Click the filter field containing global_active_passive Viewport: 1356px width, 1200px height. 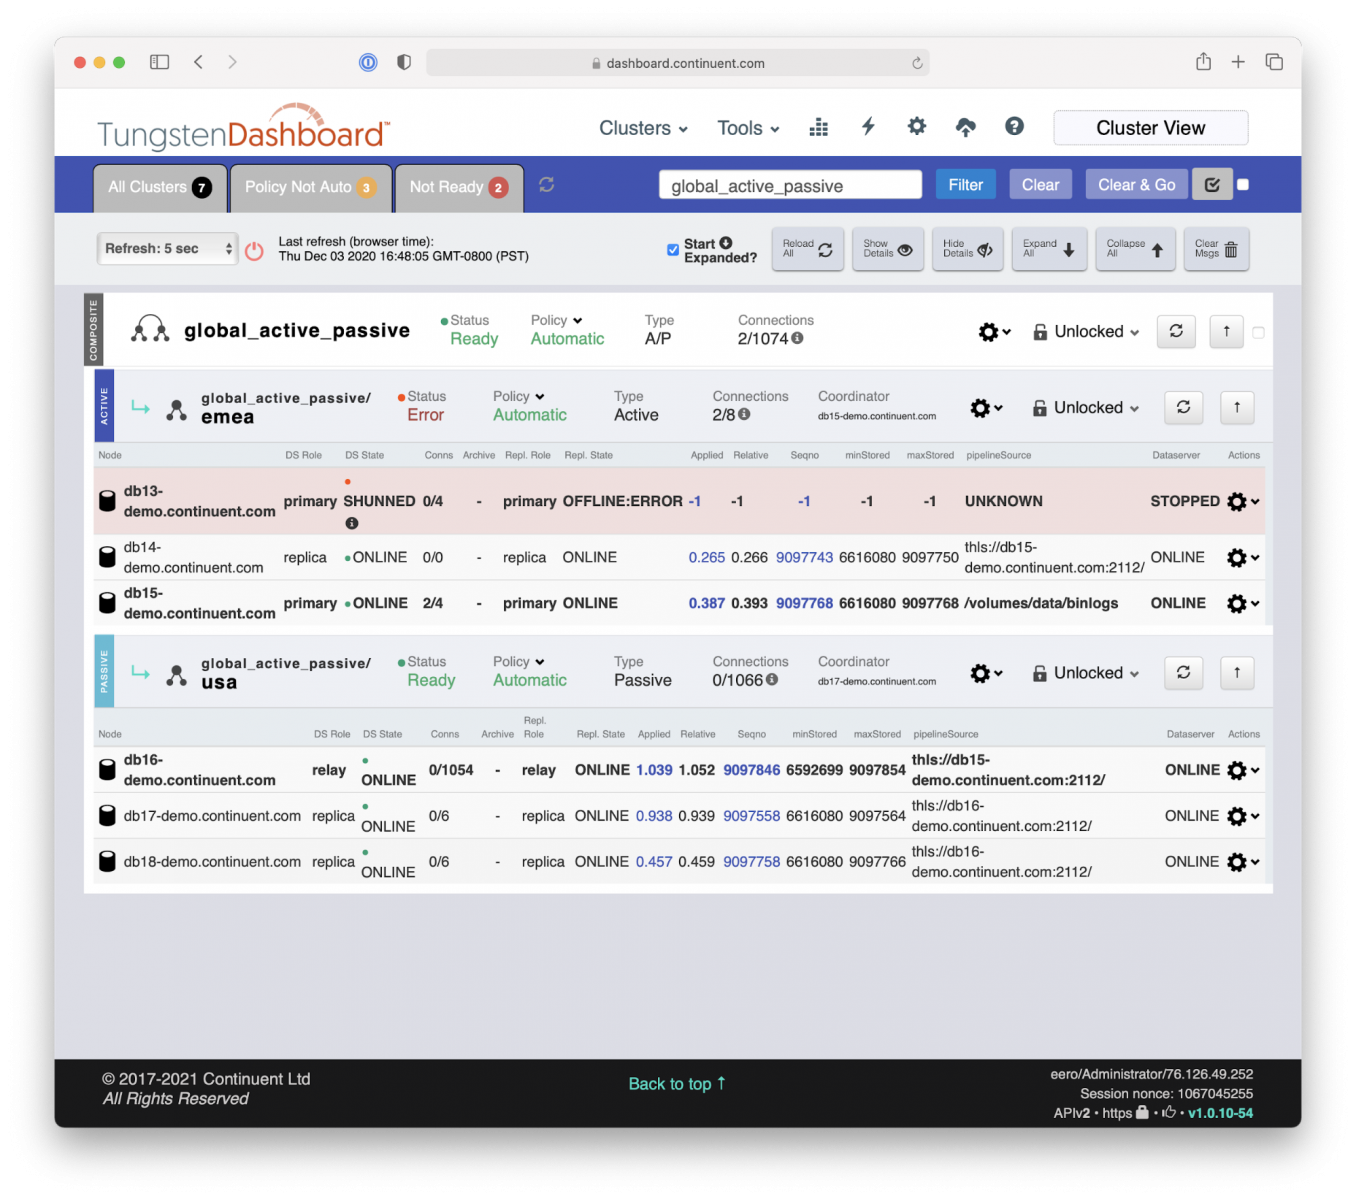click(x=790, y=185)
